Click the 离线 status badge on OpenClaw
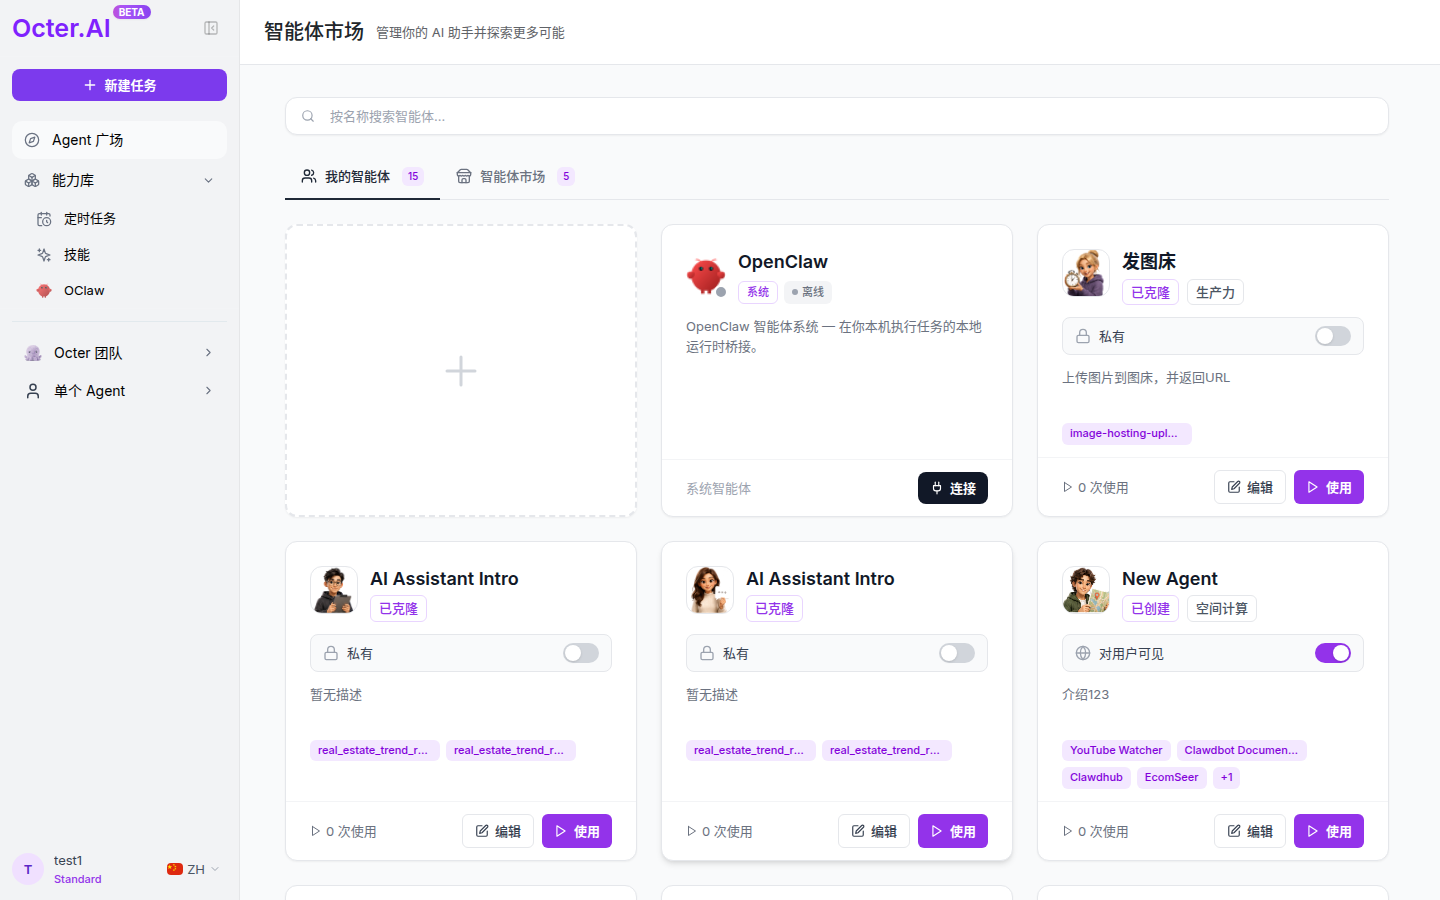 [x=808, y=292]
